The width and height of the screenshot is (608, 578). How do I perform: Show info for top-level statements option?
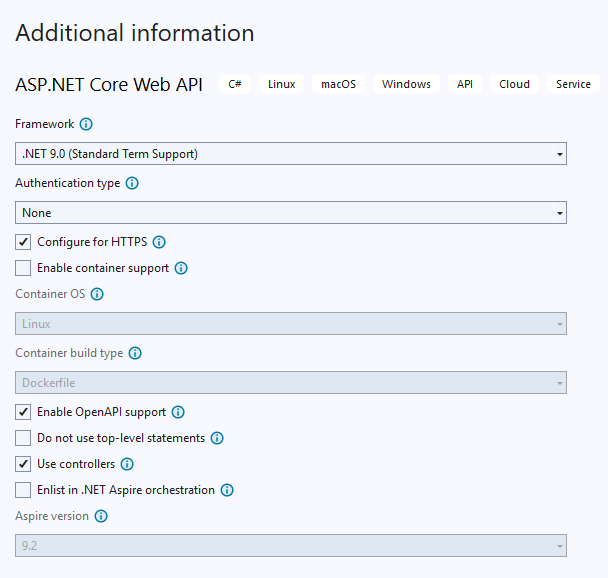pyautogui.click(x=217, y=438)
